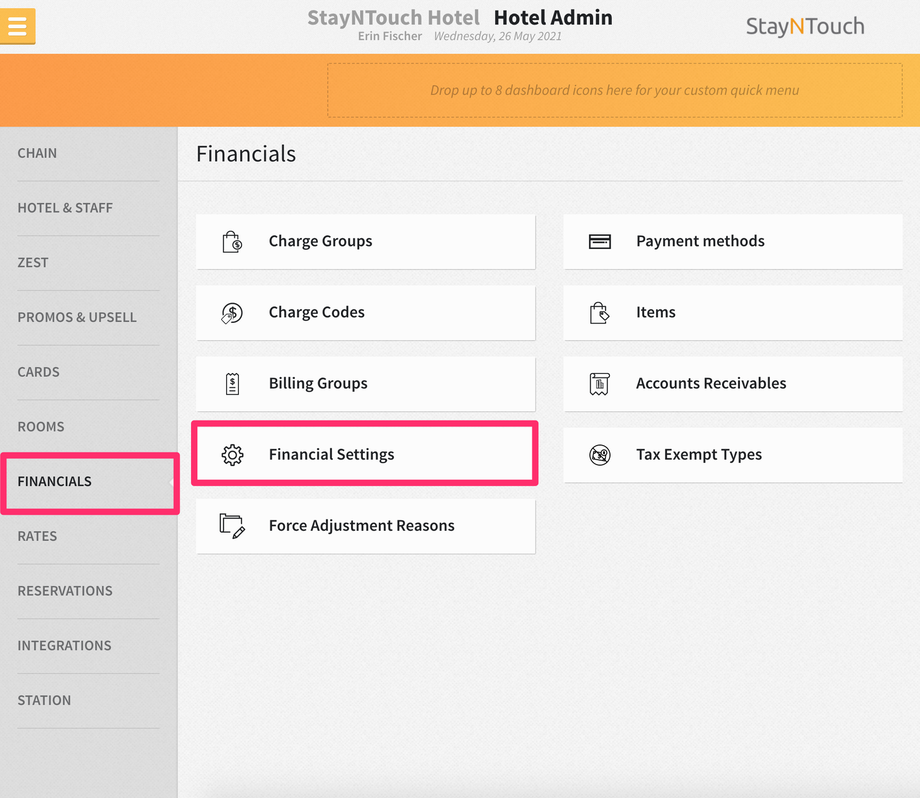Open Tax Exempt Types tile
This screenshot has width=920, height=798.
(733, 455)
